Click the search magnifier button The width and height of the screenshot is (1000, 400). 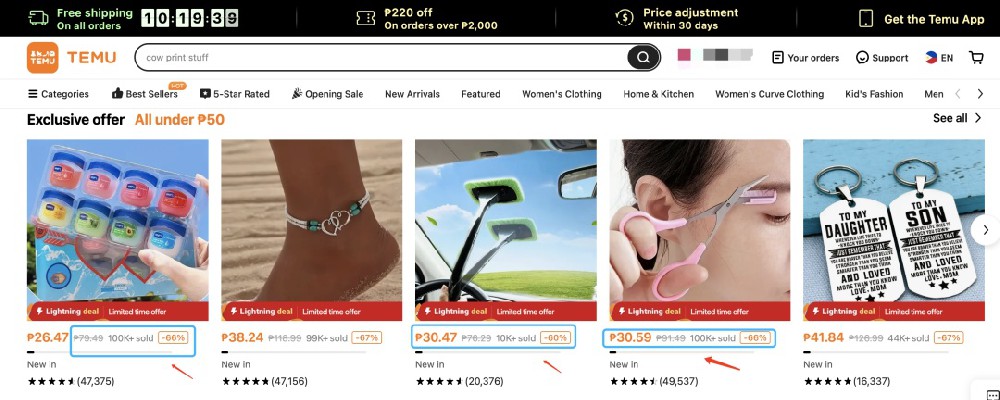(643, 57)
